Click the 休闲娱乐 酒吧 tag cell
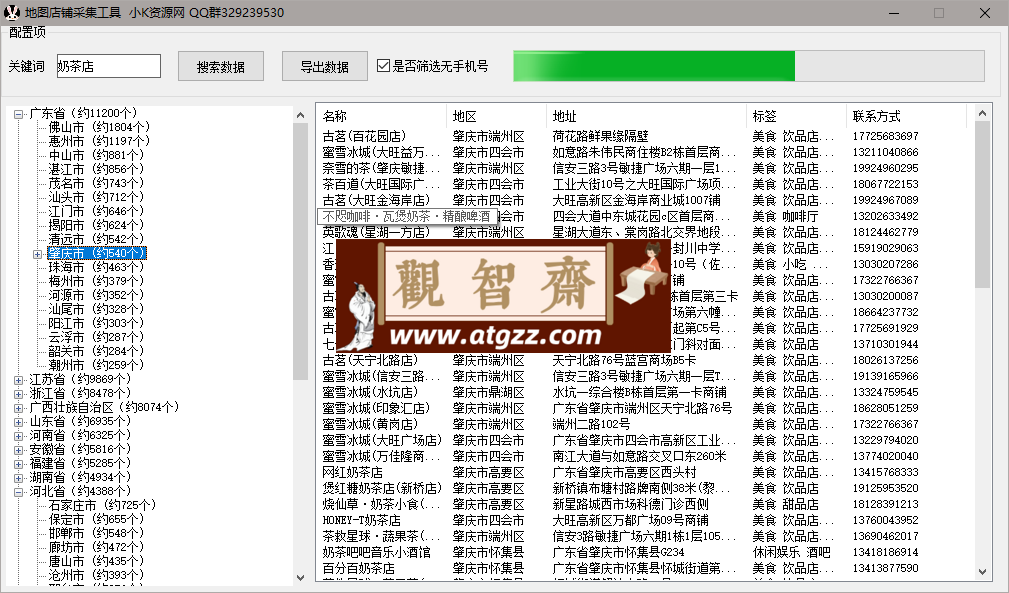Screen dimensions: 1009x593 tap(791, 552)
